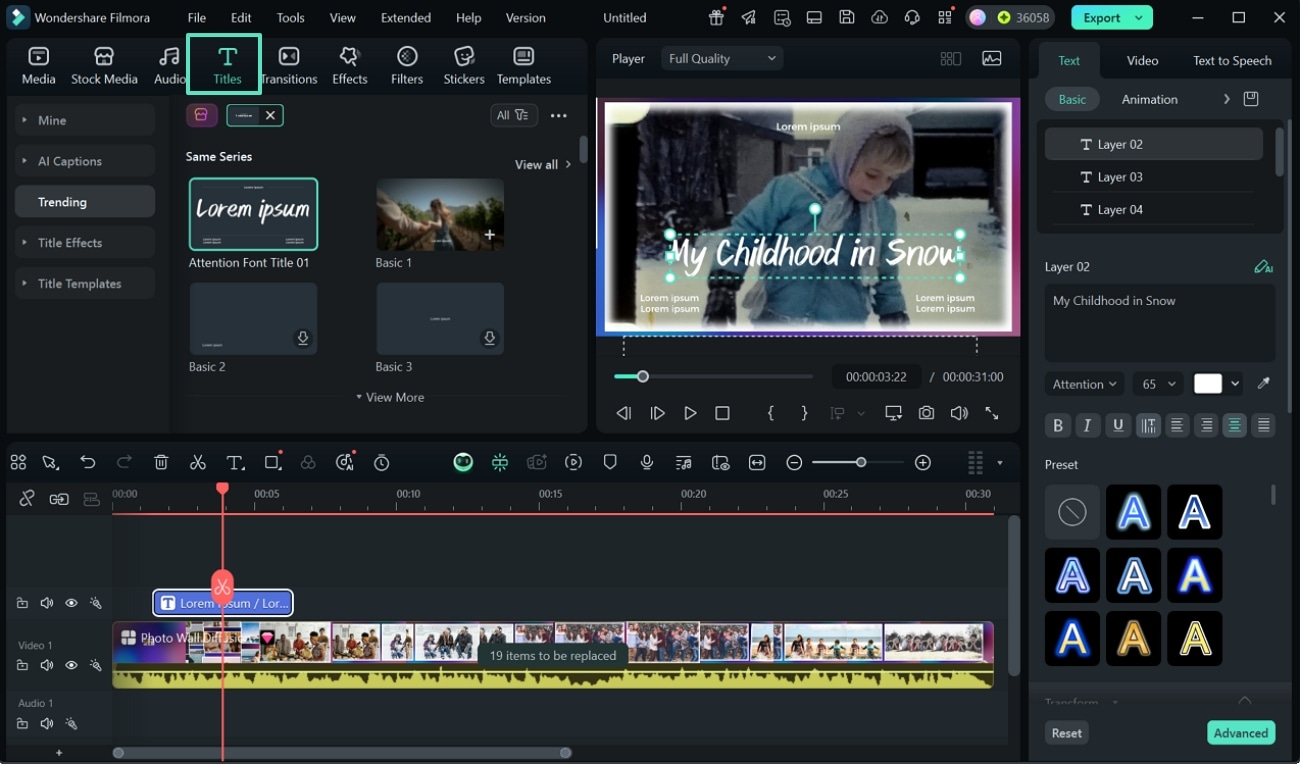Viewport: 1300px width, 764px height.
Task: Switch to the Animation sub-tab
Action: 1149,99
